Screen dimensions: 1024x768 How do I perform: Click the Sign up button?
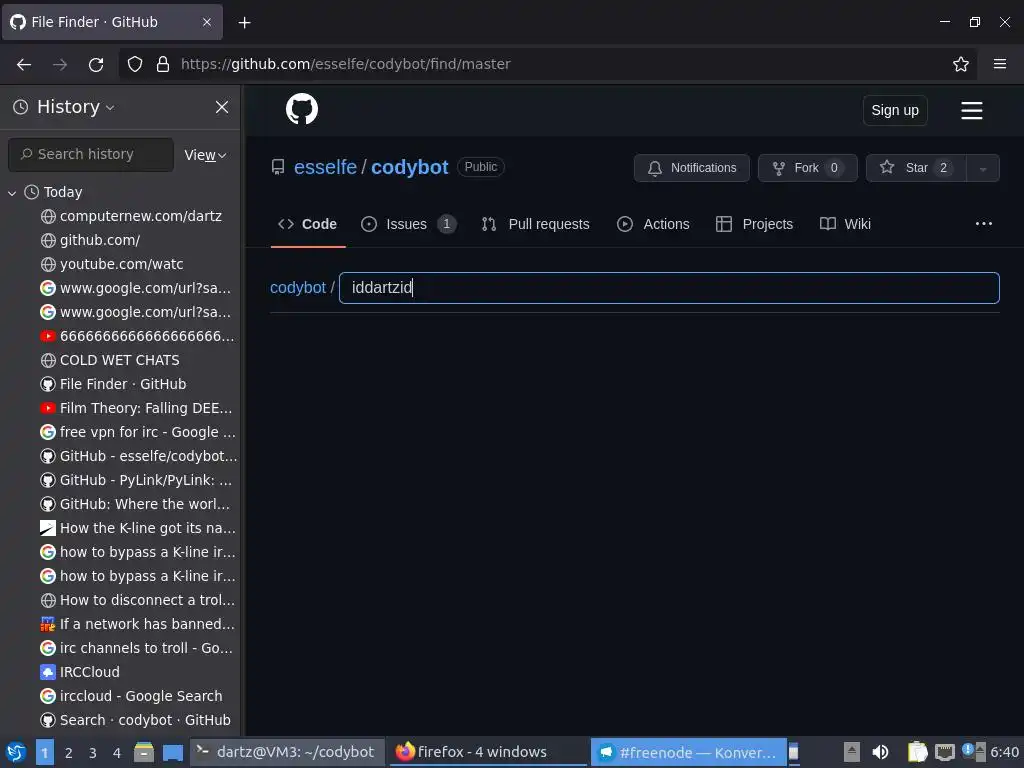(x=895, y=110)
